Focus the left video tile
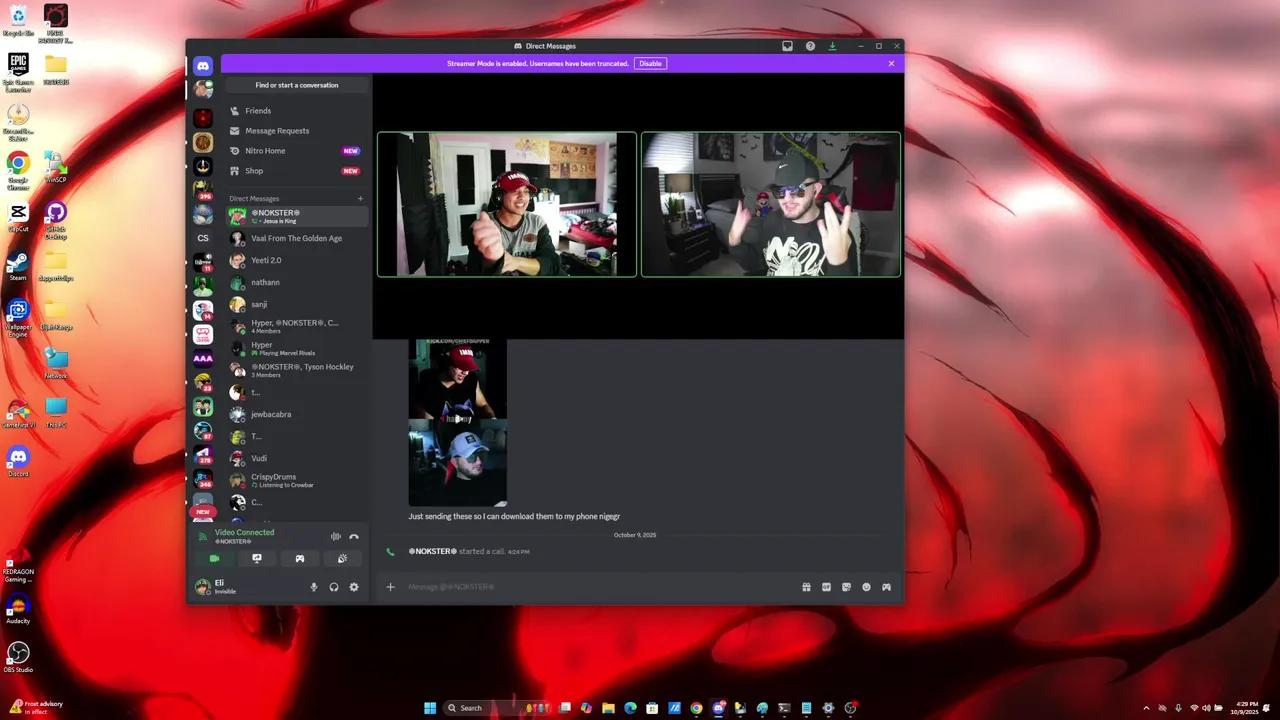Image resolution: width=1280 pixels, height=720 pixels. 507,204
